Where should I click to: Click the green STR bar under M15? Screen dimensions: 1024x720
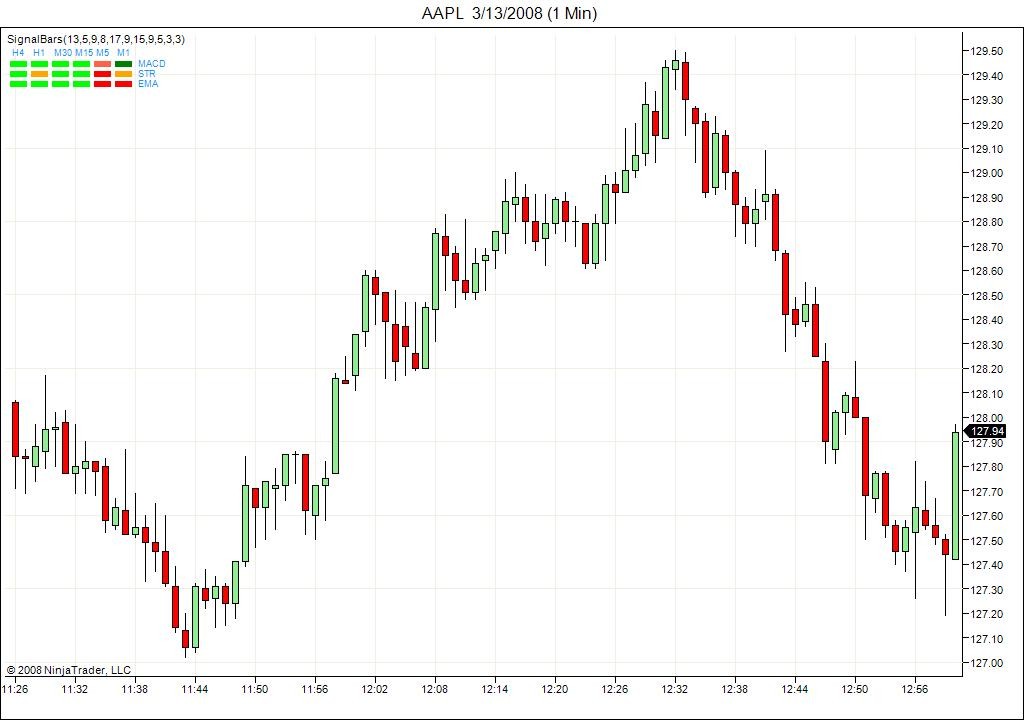(x=82, y=74)
